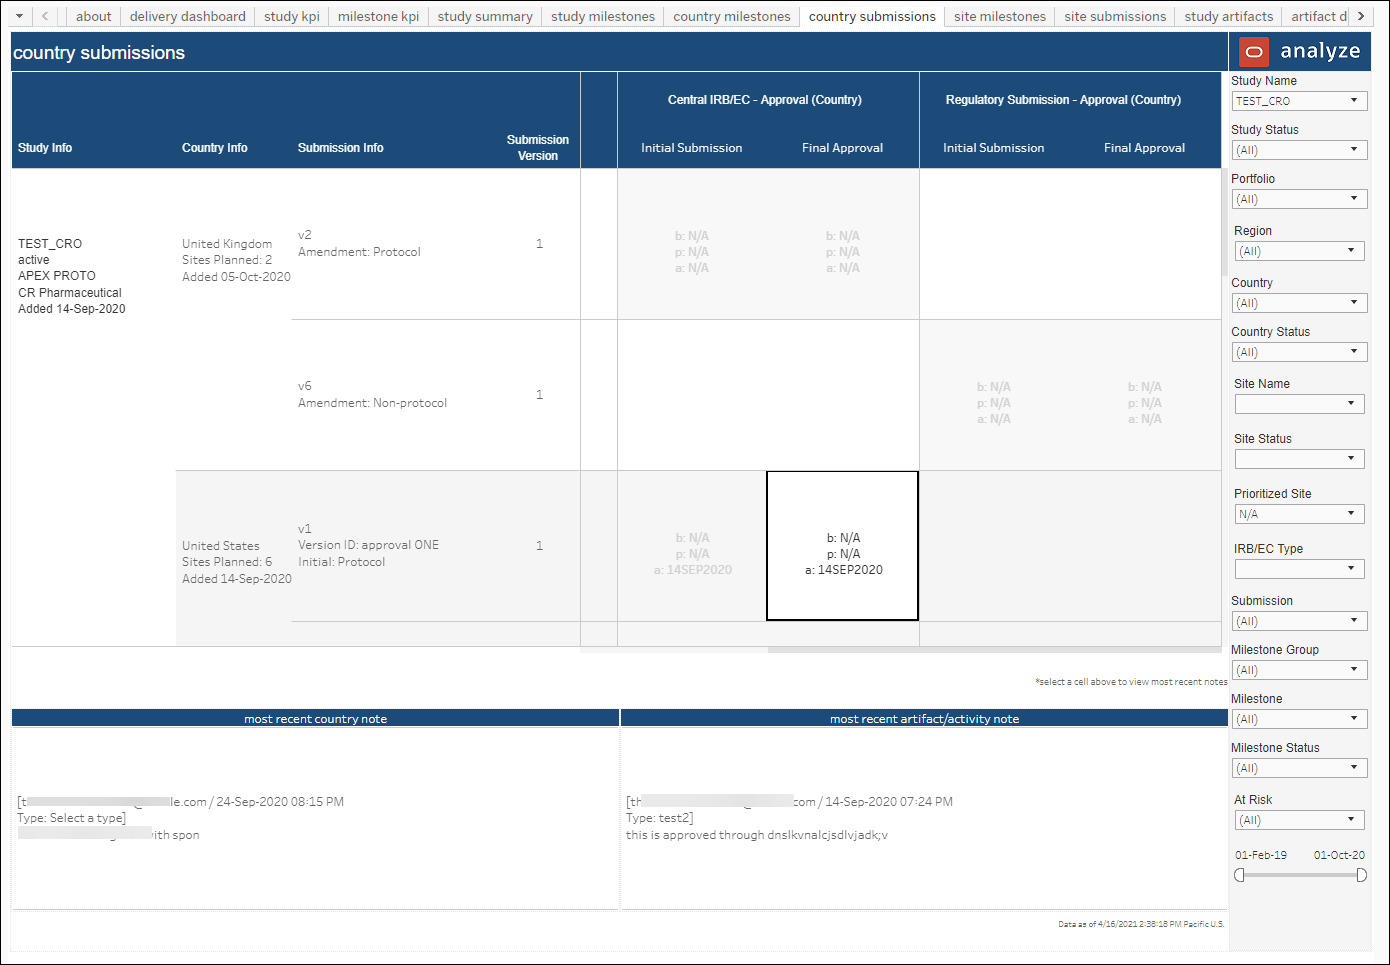Click Regulatory Submission Final Approval header
This screenshot has width=1390, height=965.
(1145, 148)
